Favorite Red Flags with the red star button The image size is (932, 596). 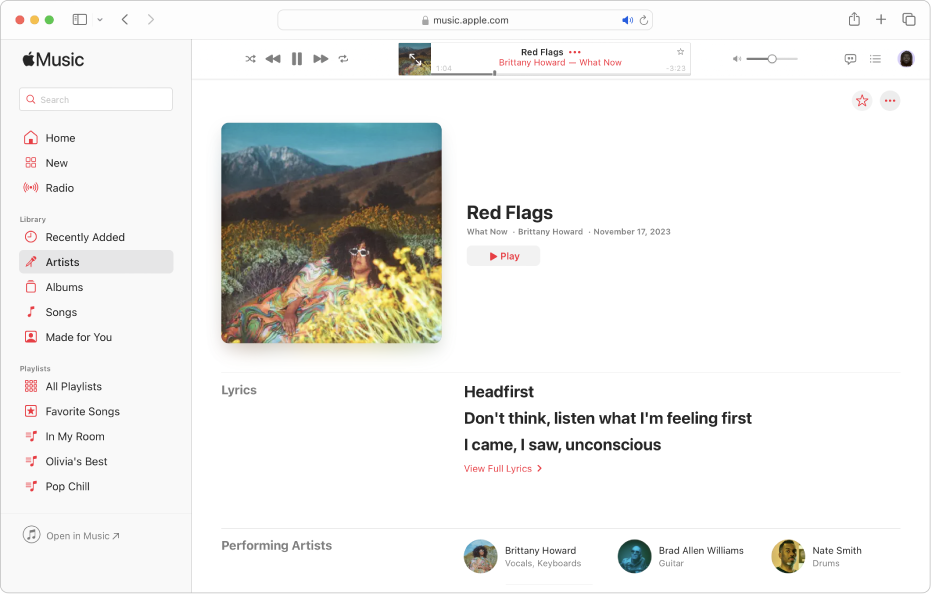click(862, 101)
